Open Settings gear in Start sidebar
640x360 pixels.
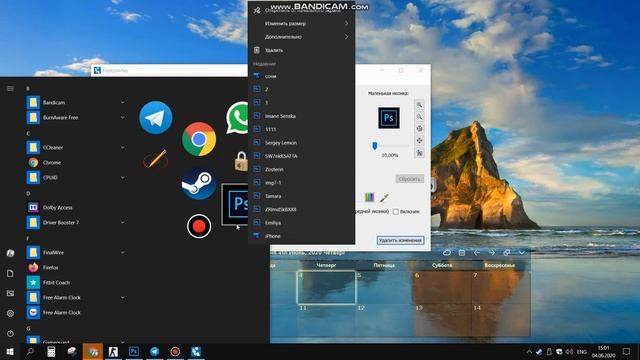click(x=10, y=313)
